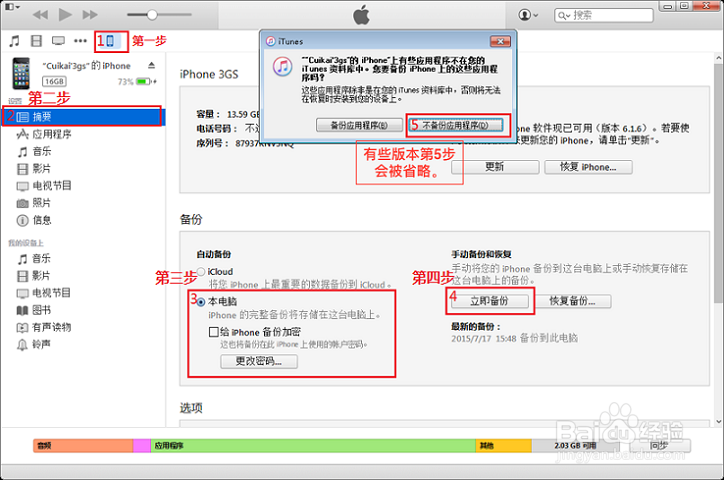
Task: Click the 音频 orange storage segment
Action: (83, 446)
